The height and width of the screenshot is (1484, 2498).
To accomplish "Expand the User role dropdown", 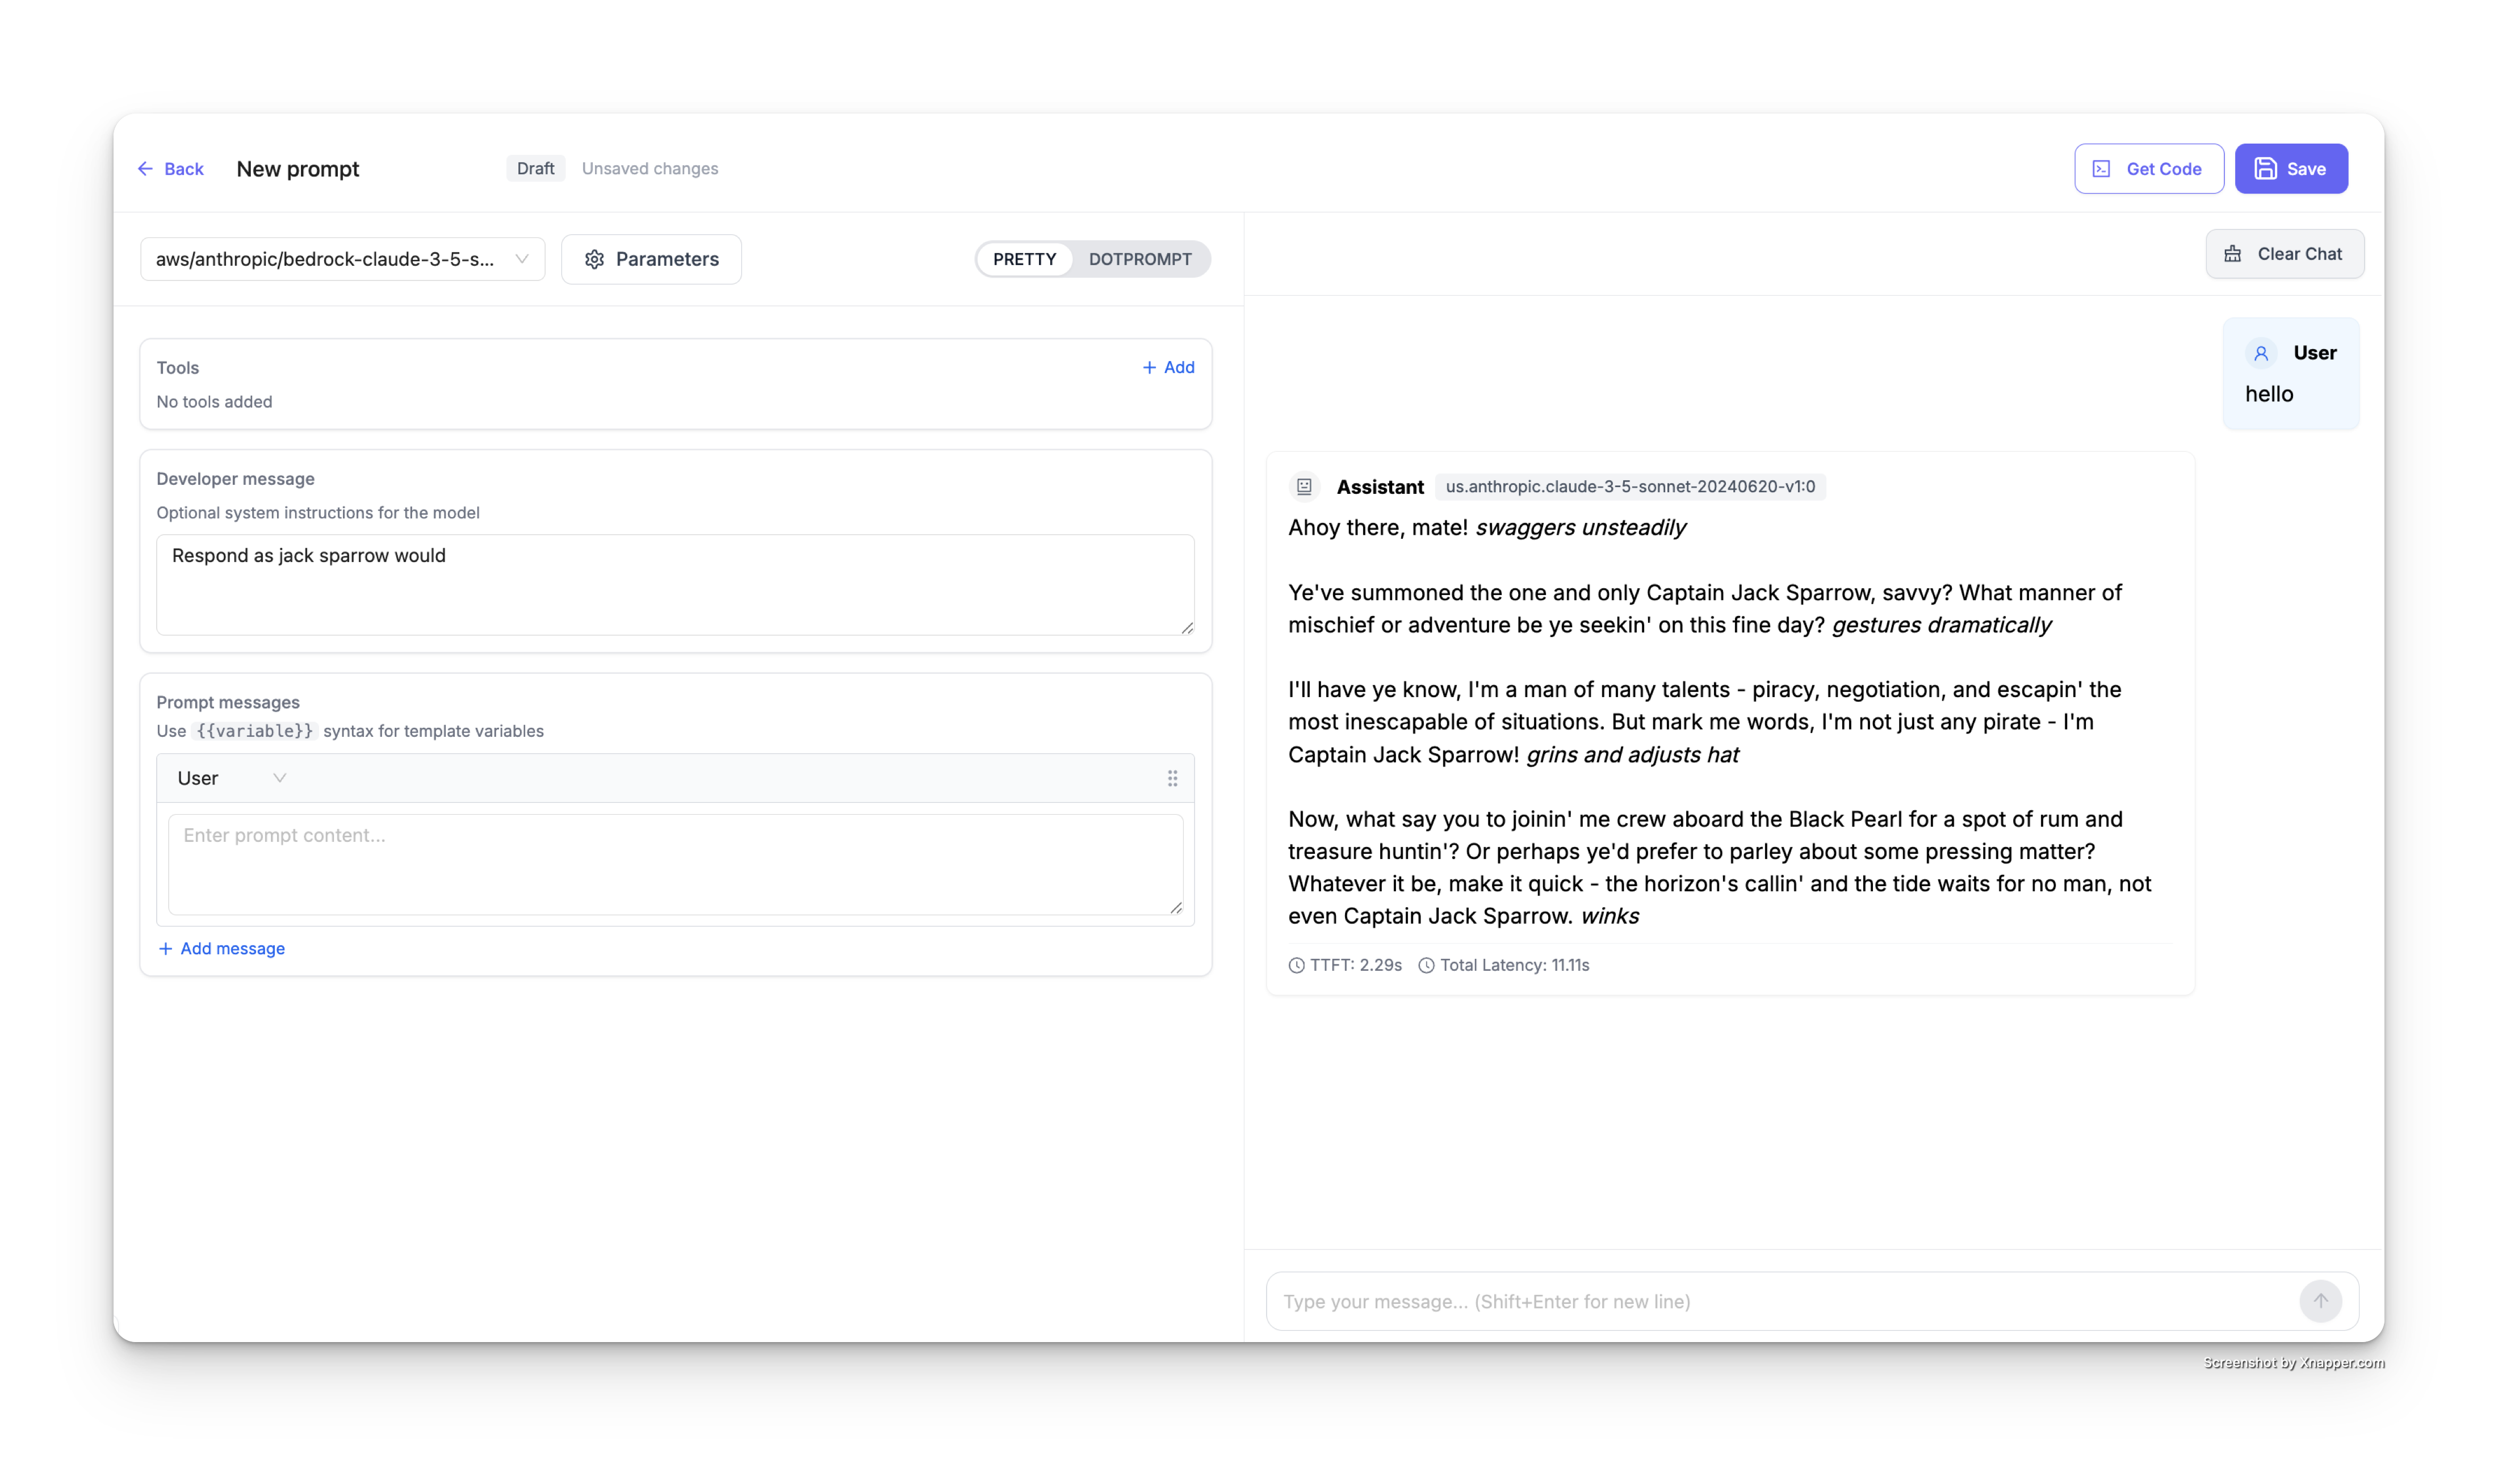I will 231,778.
